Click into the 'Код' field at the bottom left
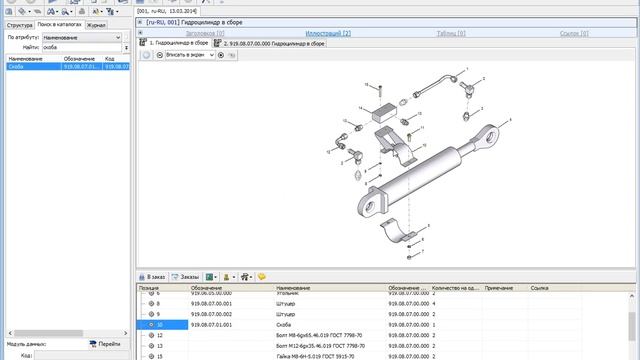Viewport: 640px width, 360px height. (x=82, y=356)
